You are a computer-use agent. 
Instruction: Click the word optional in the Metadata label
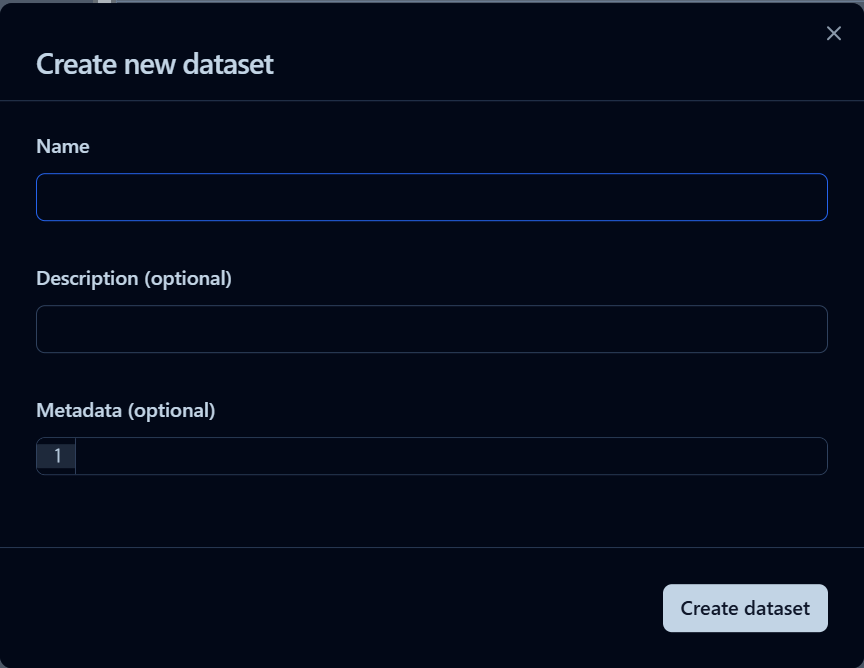(x=171, y=410)
